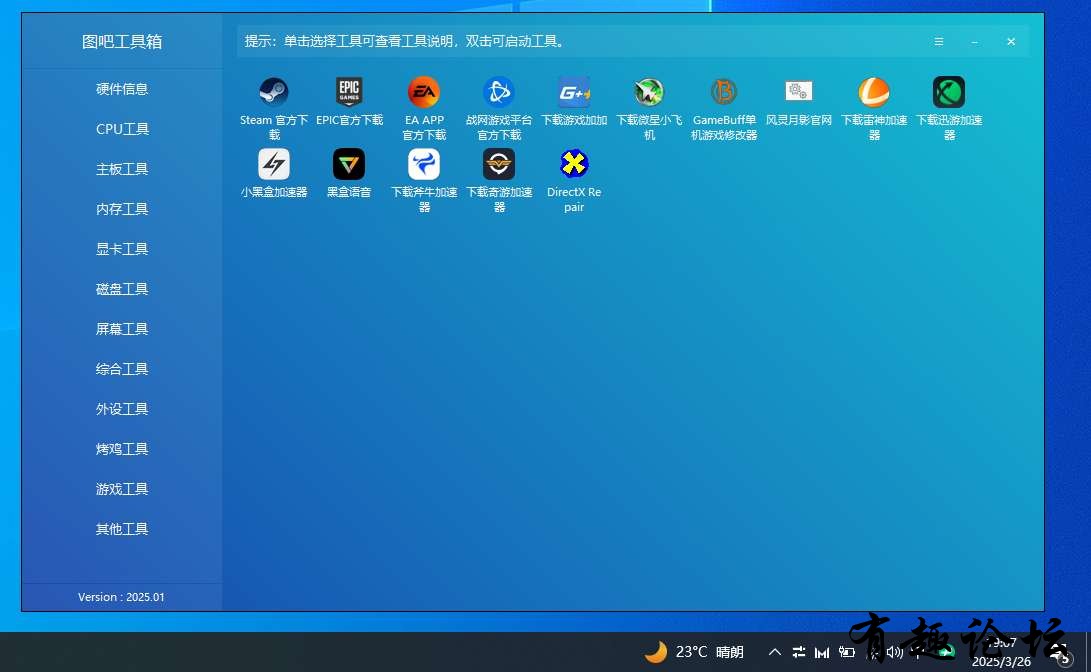Open the 内存工具 category
This screenshot has width=1091, height=672.
[122, 209]
